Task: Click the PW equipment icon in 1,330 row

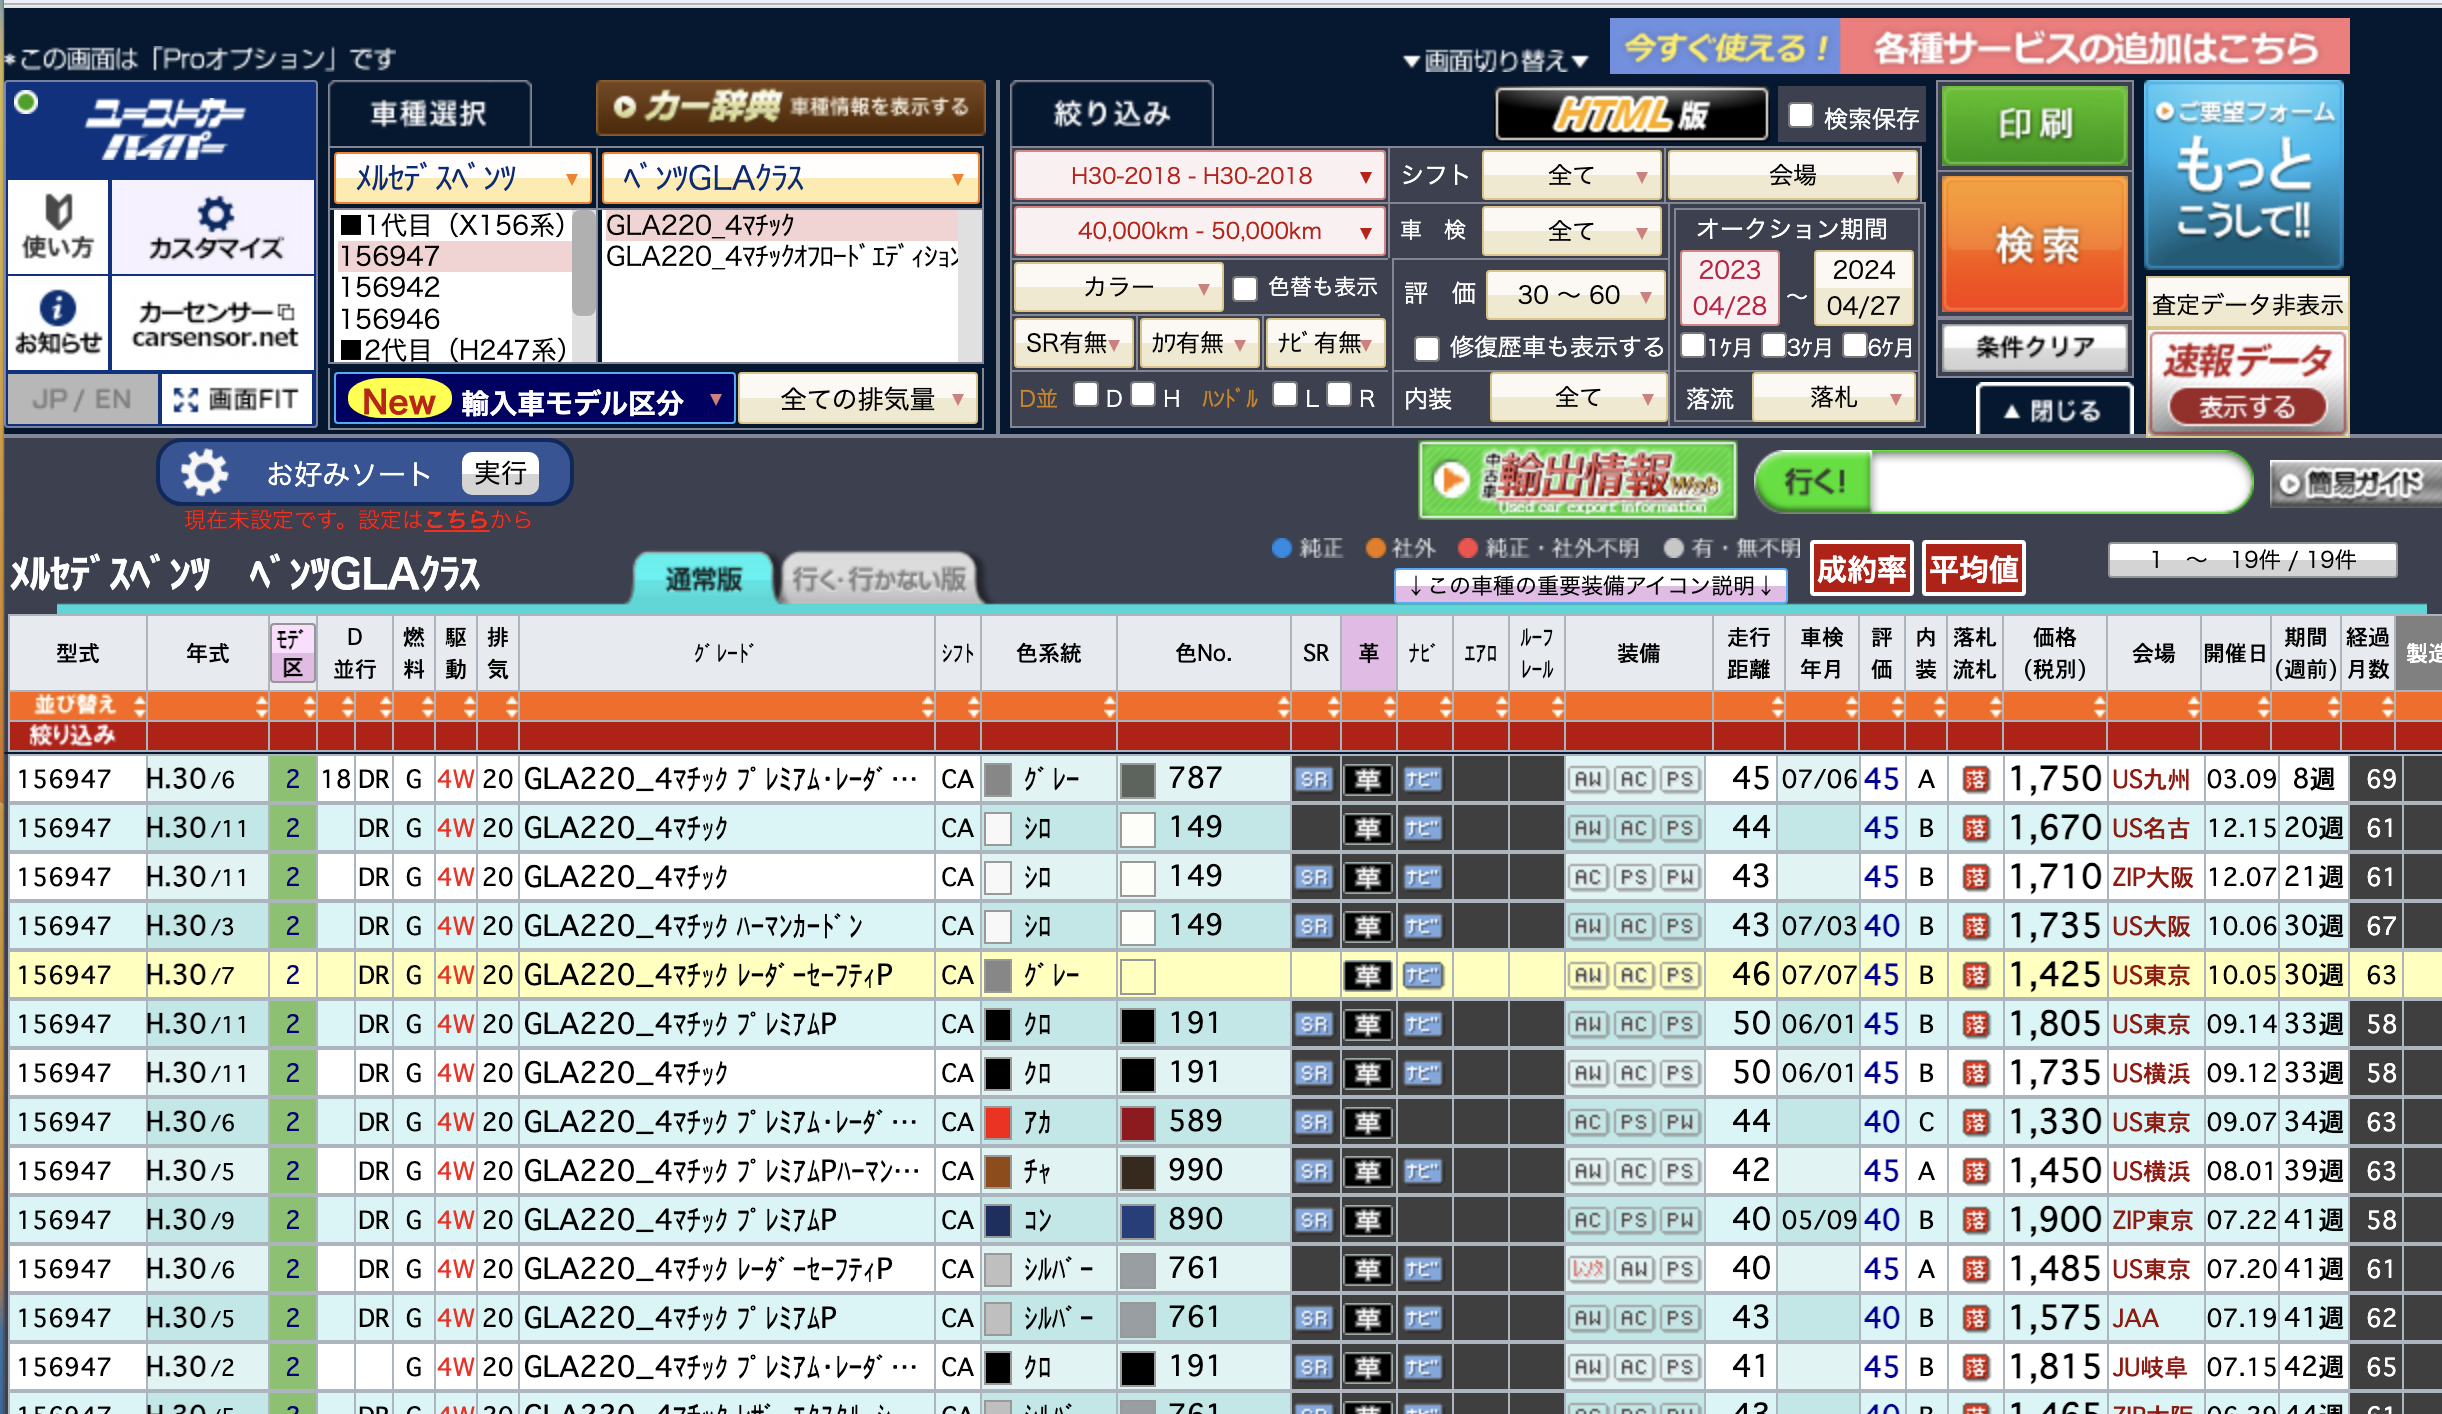Action: (1680, 1122)
